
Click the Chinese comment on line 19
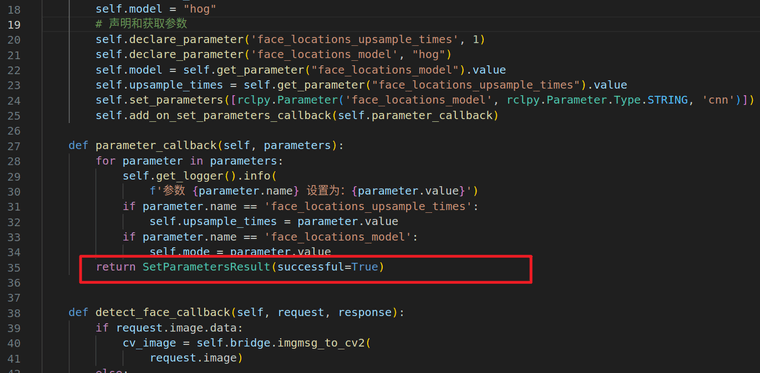pyautogui.click(x=142, y=24)
